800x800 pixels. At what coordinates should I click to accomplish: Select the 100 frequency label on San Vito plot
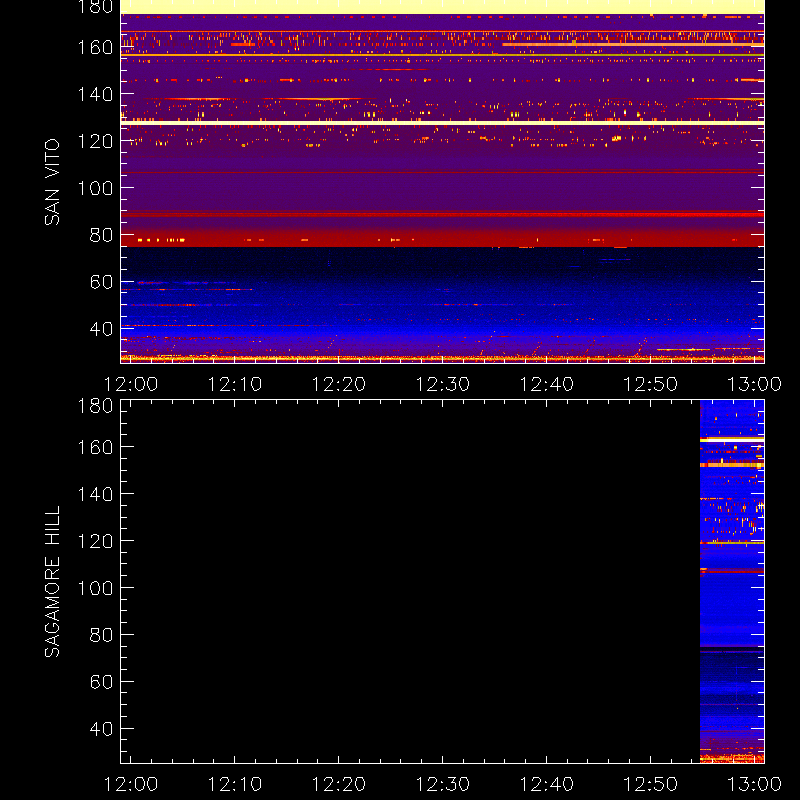click(x=95, y=188)
